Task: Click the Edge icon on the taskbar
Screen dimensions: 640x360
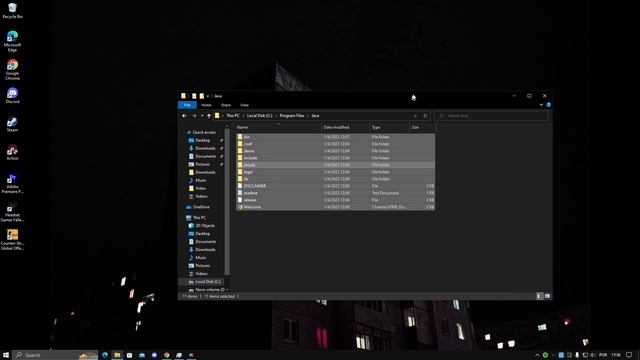Action: (x=105, y=355)
